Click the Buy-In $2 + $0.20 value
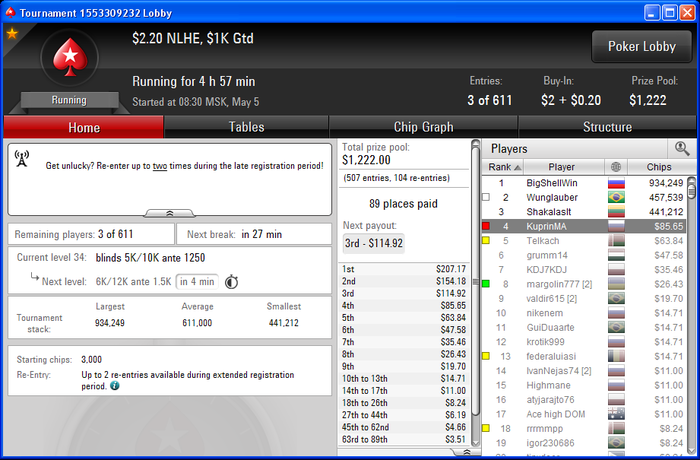Image resolution: width=700 pixels, height=460 pixels. pos(571,100)
